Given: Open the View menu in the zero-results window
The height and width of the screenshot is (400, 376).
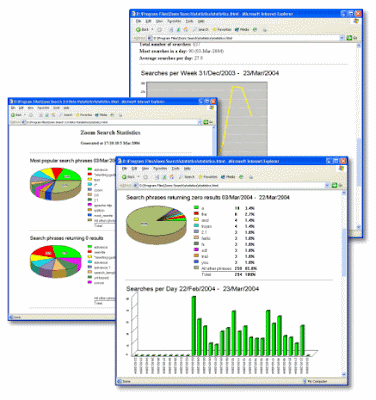Looking at the screenshot, I should 146,169.
